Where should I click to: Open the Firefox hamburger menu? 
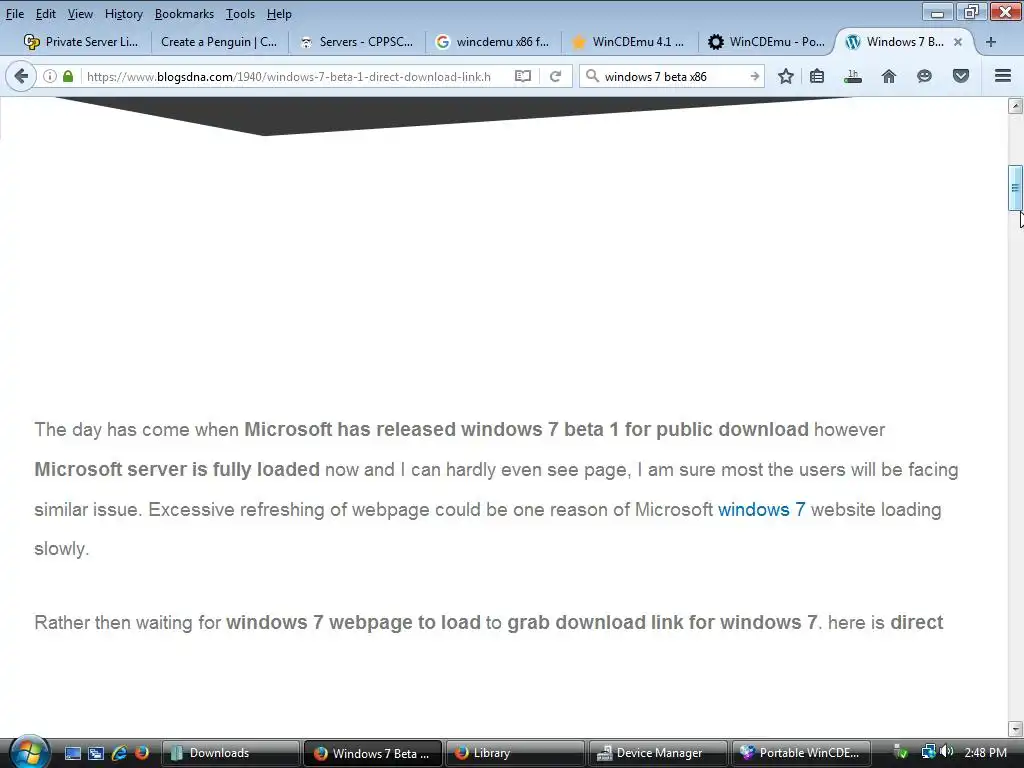point(1002,76)
